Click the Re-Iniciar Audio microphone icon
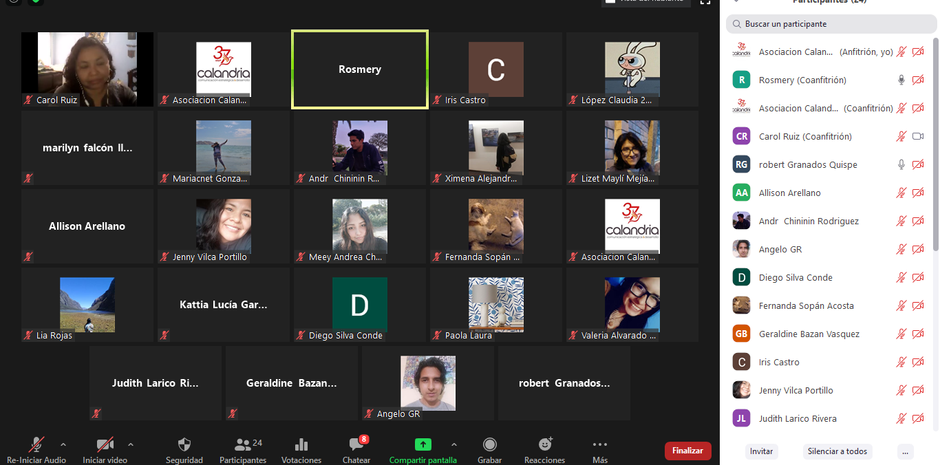The height and width of the screenshot is (465, 940). click(37, 445)
